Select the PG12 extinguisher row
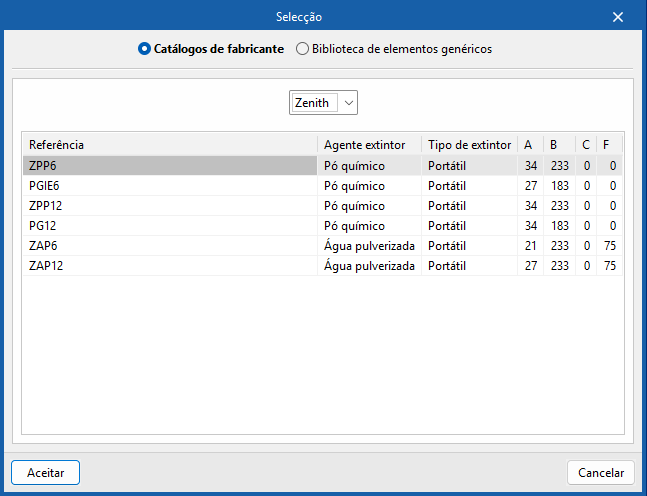647x496 pixels. click(x=170, y=225)
